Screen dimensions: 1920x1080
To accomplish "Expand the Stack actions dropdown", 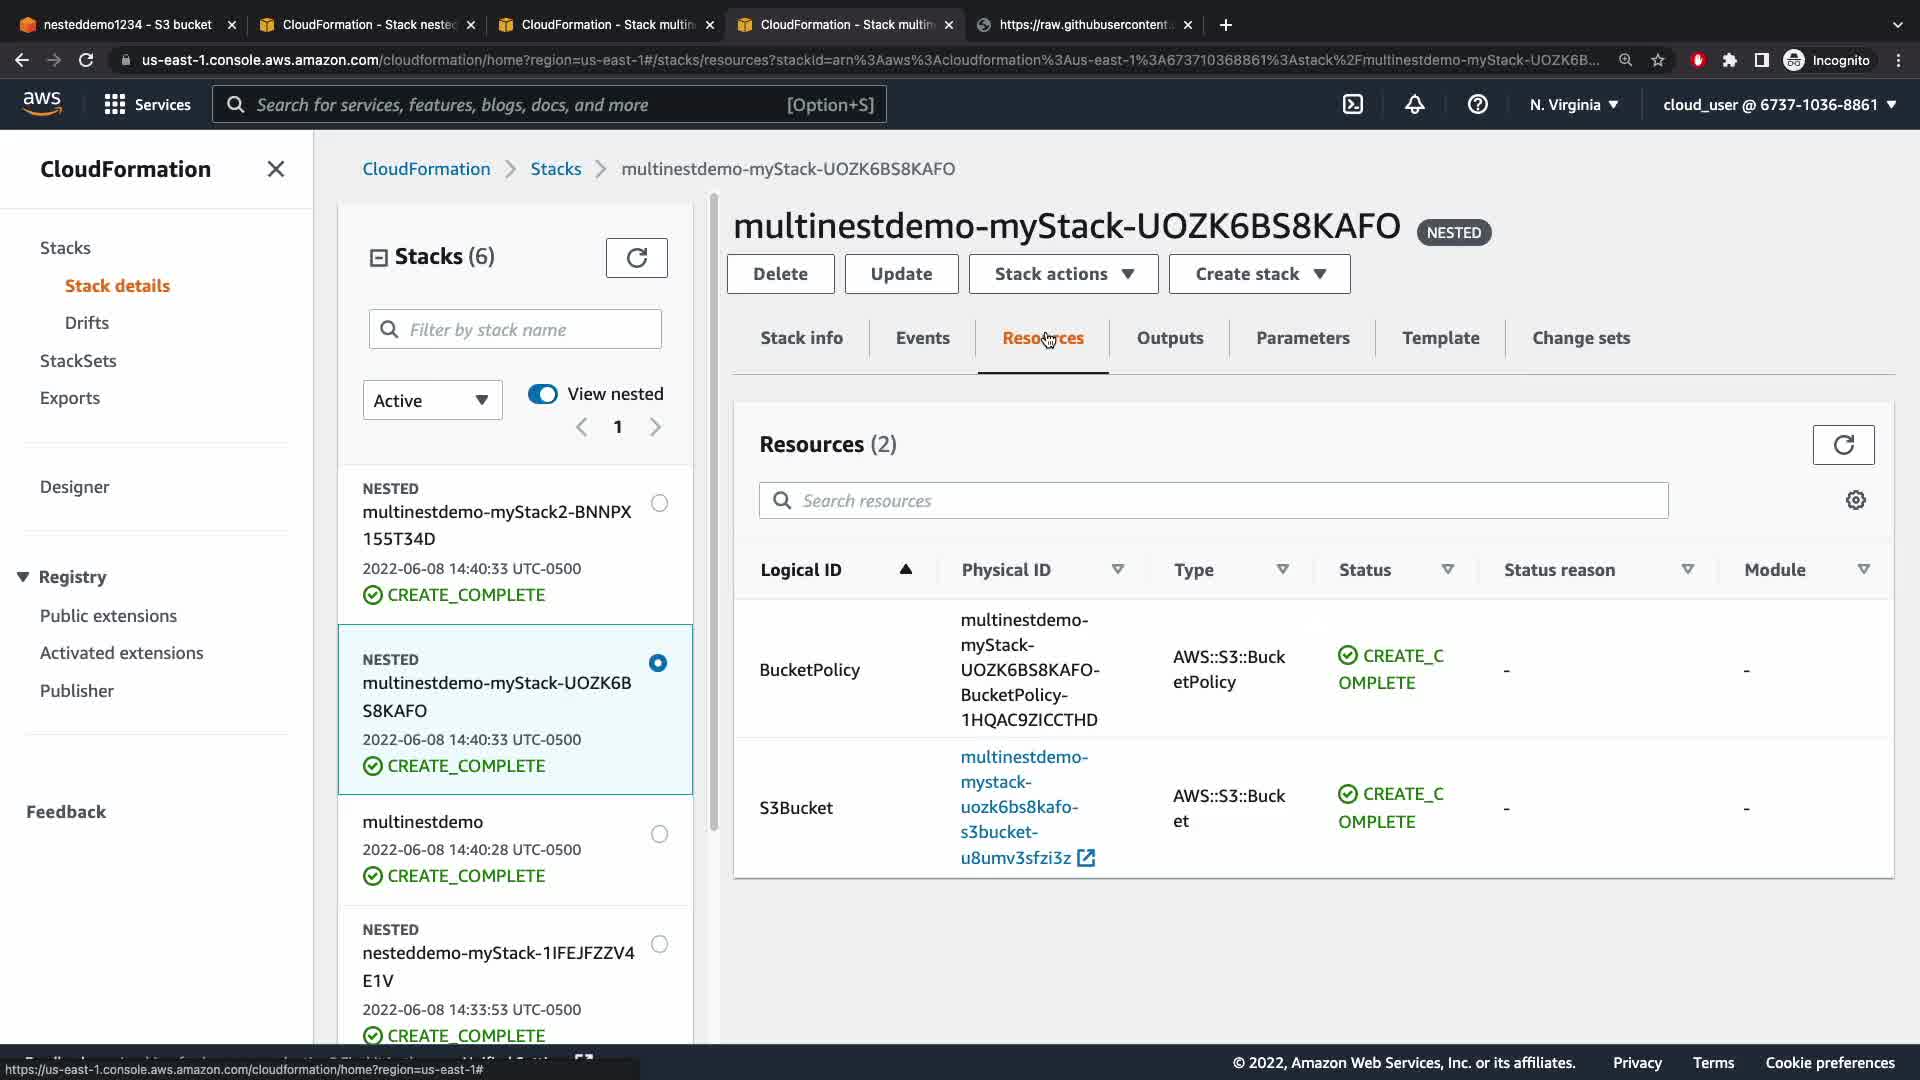I will pos(1063,274).
